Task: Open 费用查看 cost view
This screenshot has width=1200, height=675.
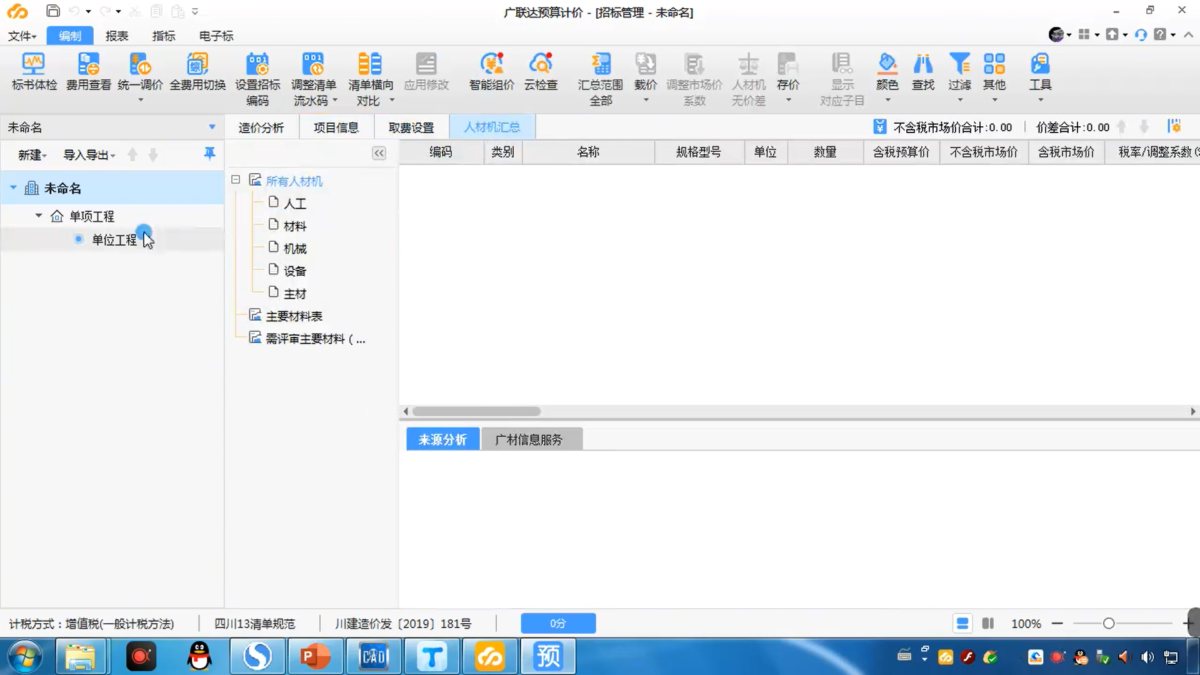Action: pos(88,72)
